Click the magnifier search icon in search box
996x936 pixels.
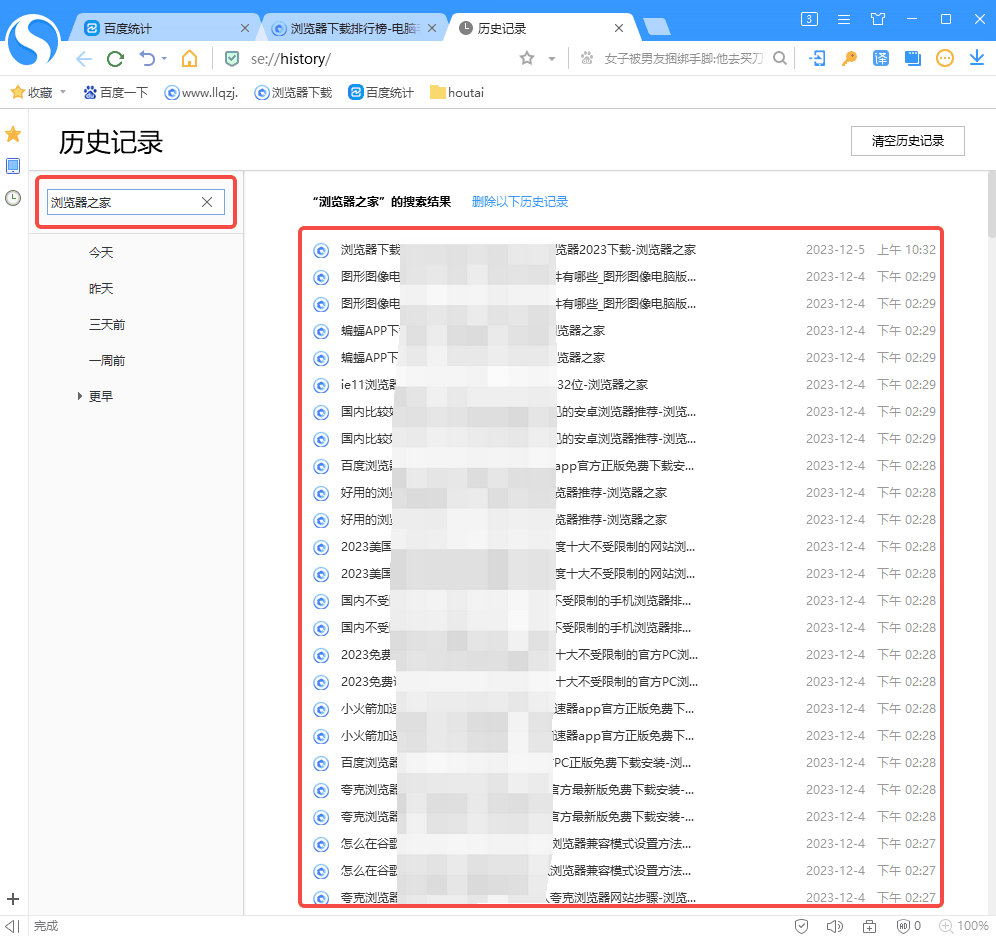pos(780,59)
